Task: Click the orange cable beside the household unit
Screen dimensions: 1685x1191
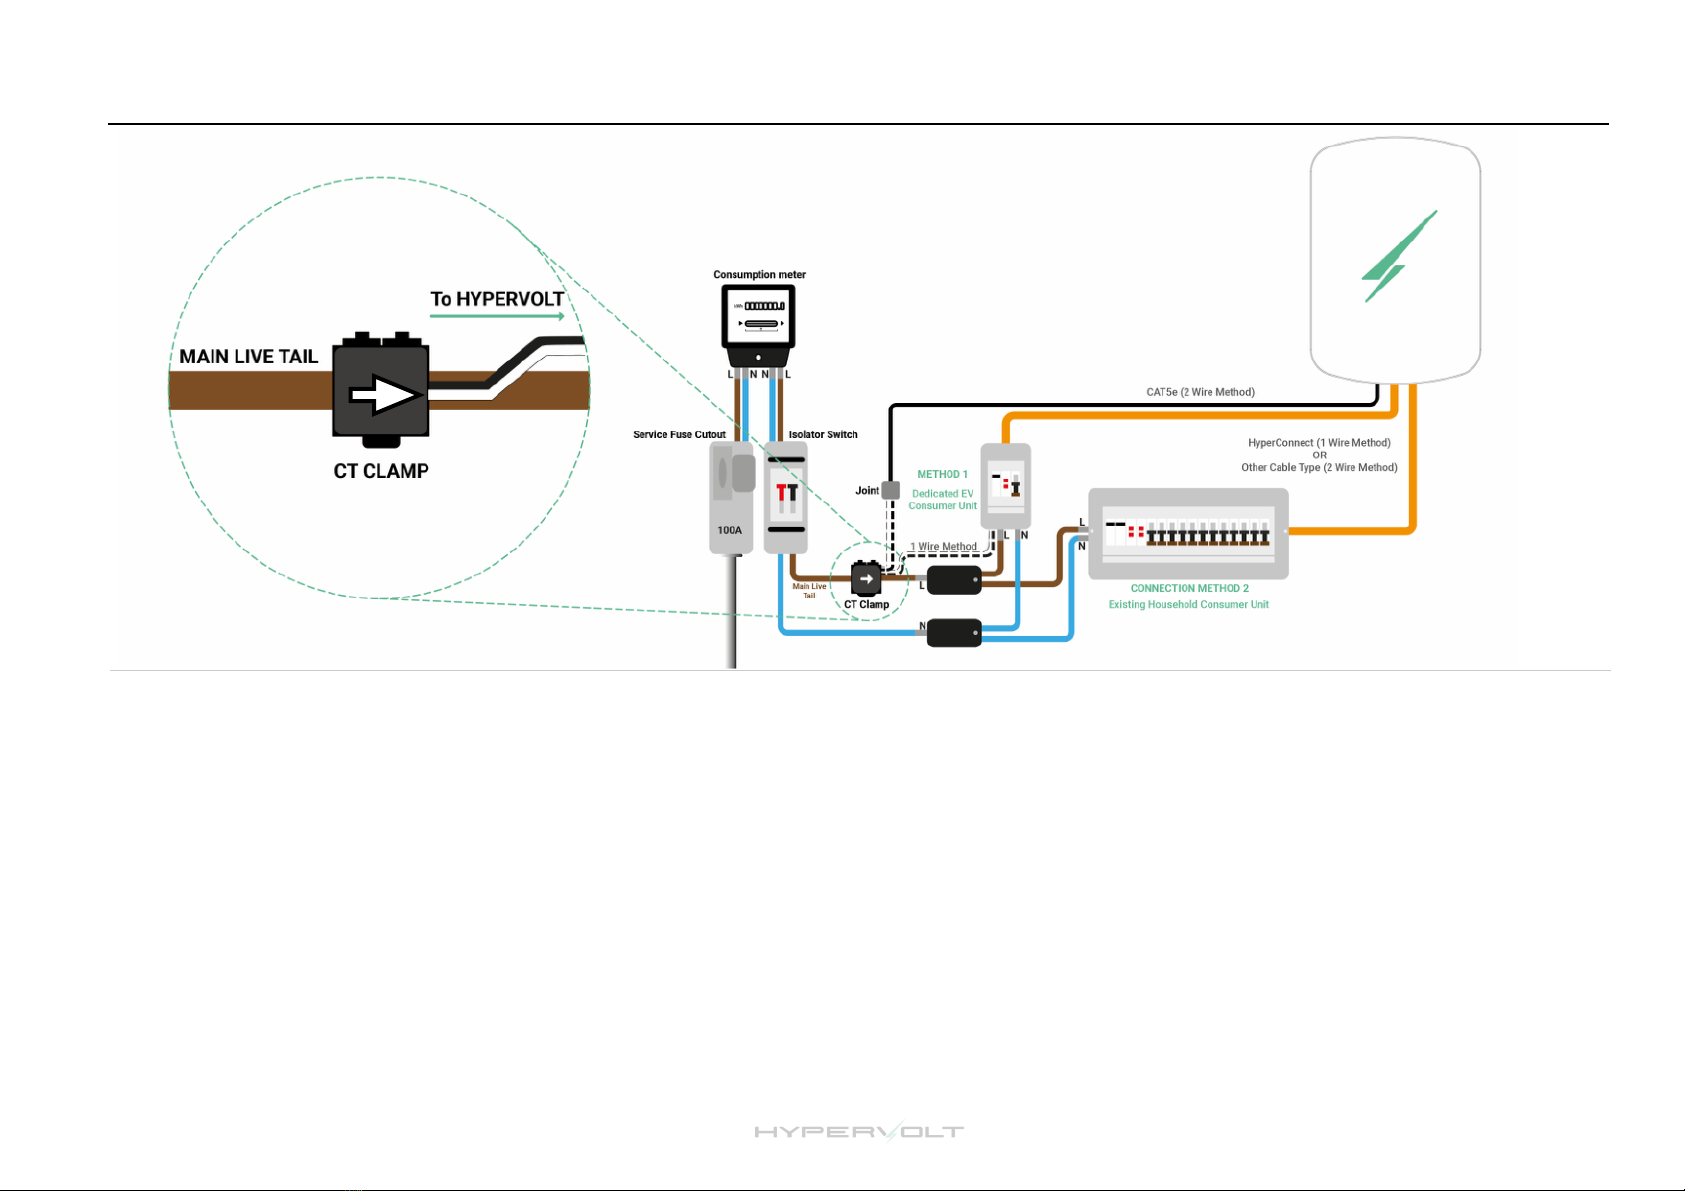Action: coord(1412,460)
